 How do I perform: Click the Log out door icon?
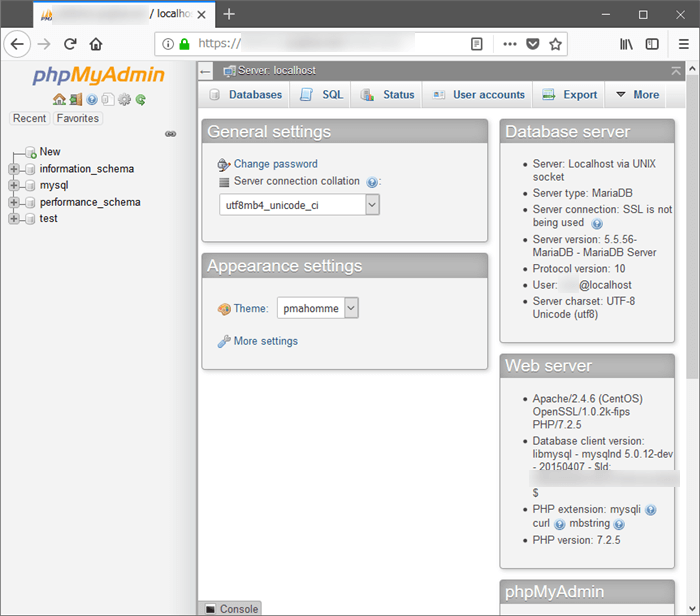pos(75,99)
